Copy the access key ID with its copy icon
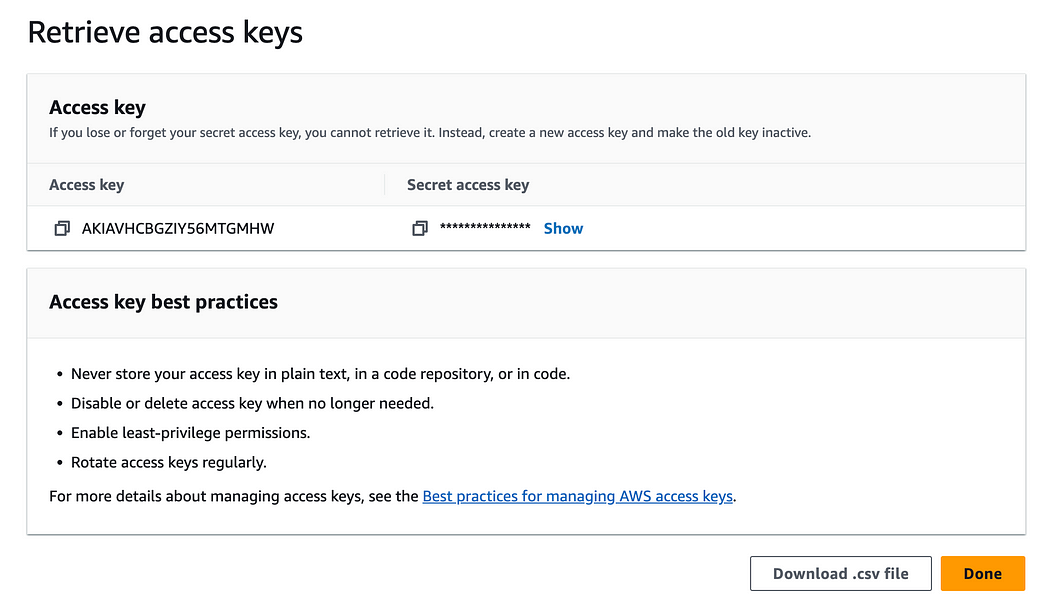Screen dimensions: 1050x604 tap(62, 228)
